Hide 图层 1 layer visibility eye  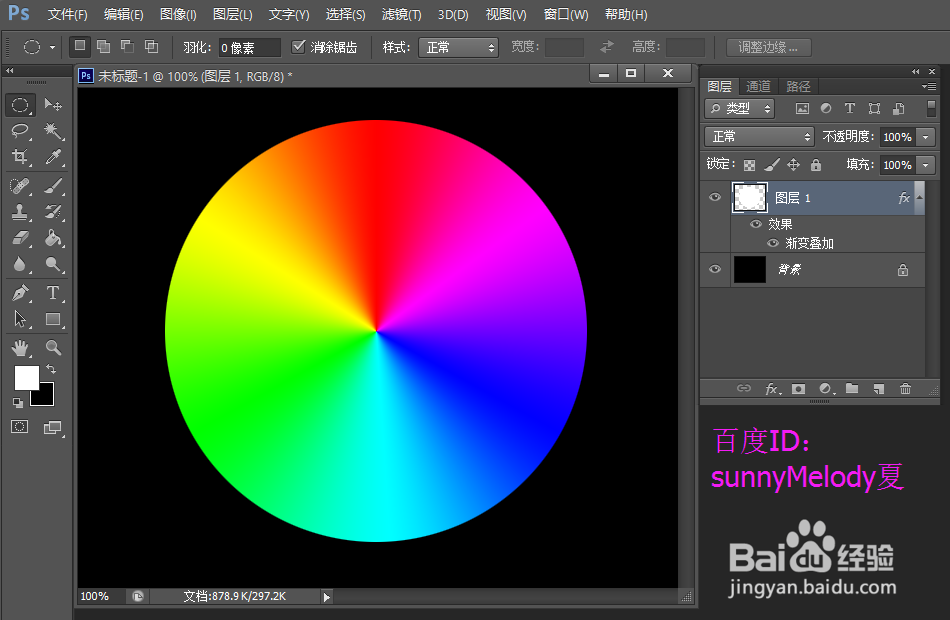715,197
